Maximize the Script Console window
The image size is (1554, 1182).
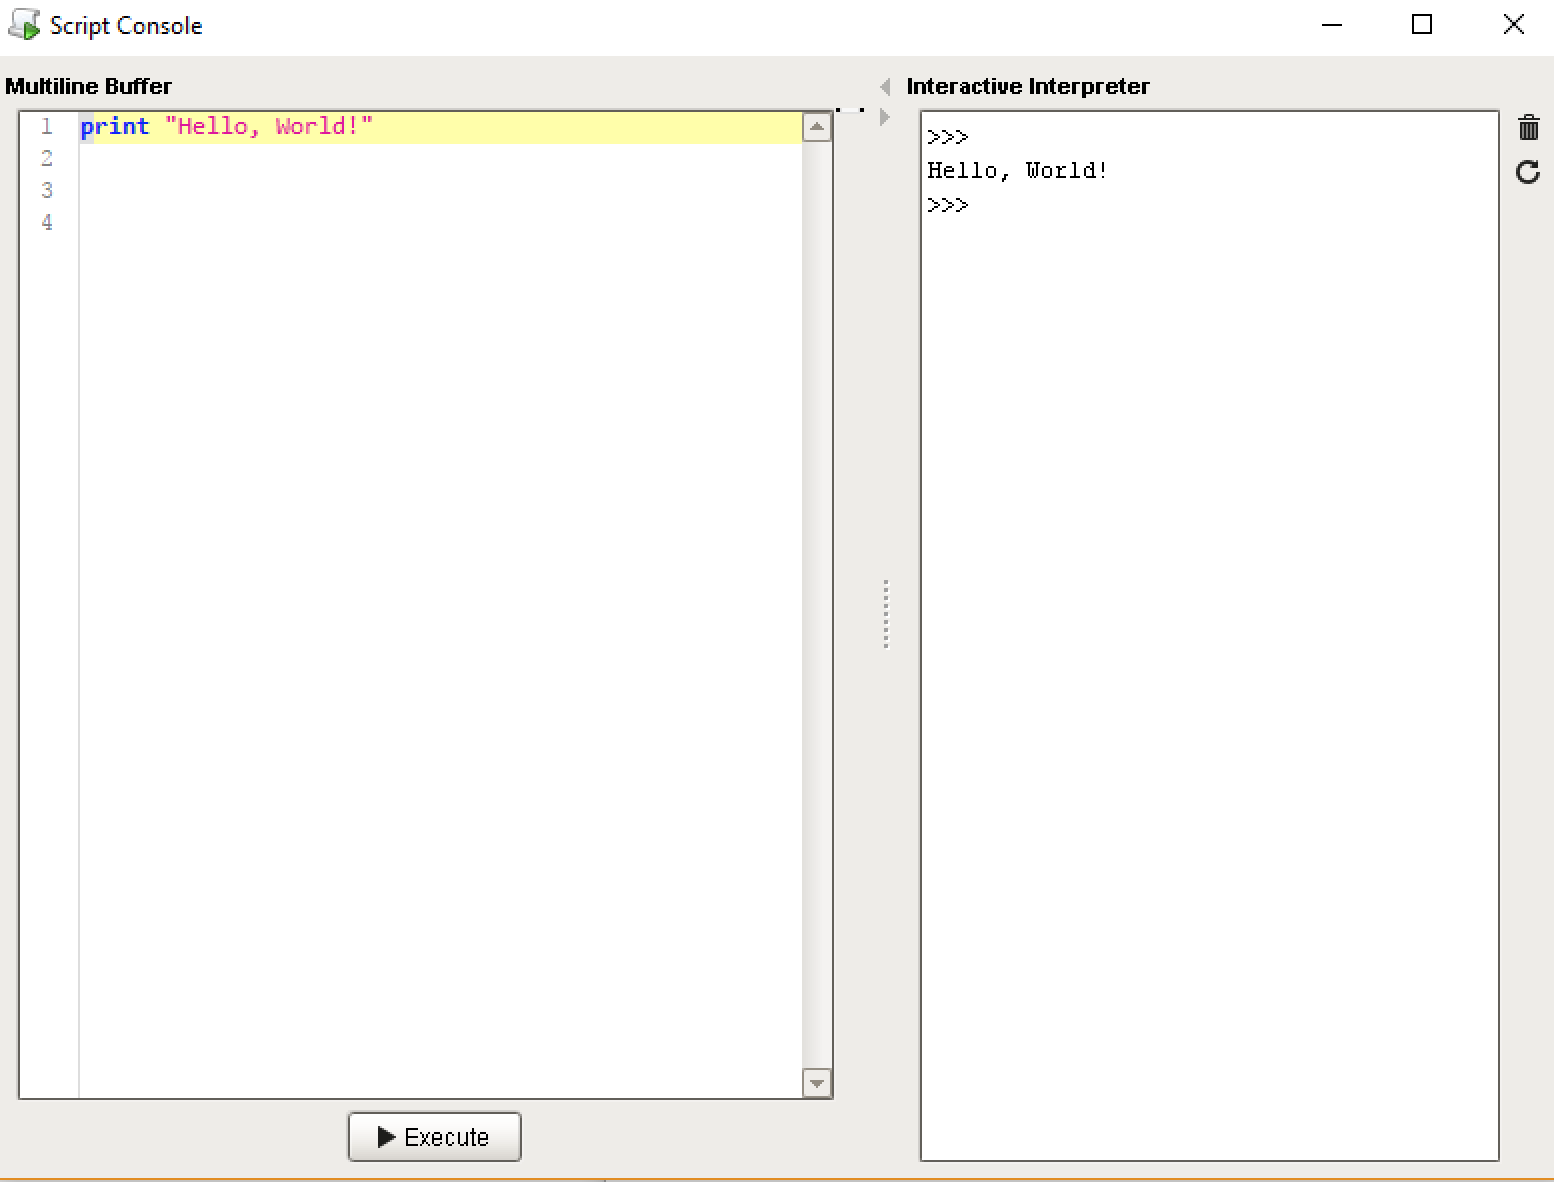click(1421, 25)
